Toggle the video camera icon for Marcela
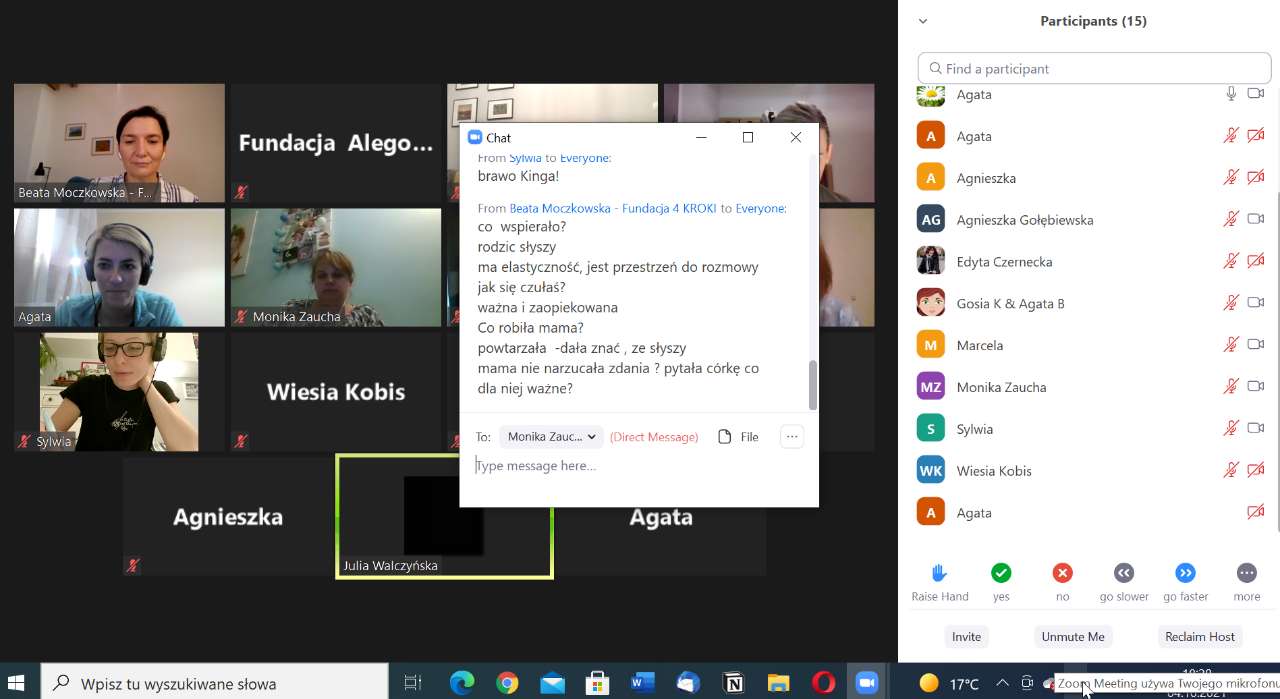This screenshot has height=699, width=1280. 1256,345
